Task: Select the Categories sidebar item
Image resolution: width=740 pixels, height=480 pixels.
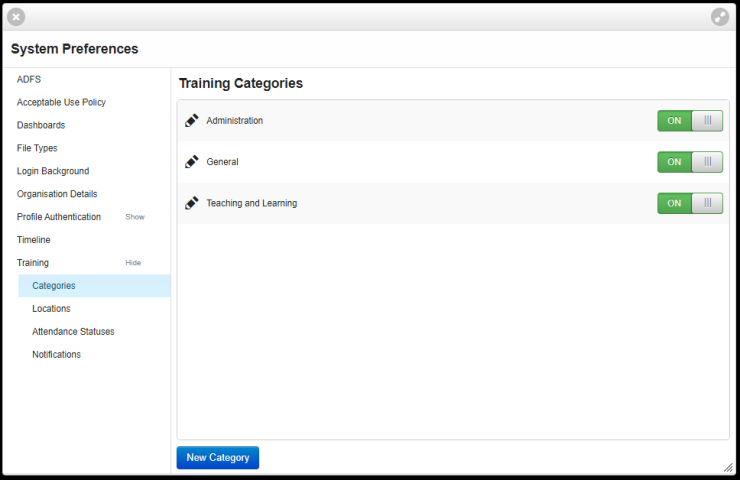Action: pyautogui.click(x=94, y=286)
